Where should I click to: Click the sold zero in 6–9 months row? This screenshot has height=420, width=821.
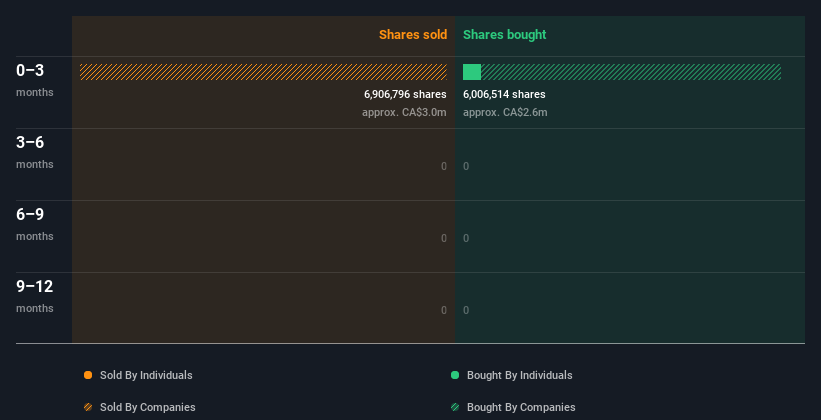[444, 238]
